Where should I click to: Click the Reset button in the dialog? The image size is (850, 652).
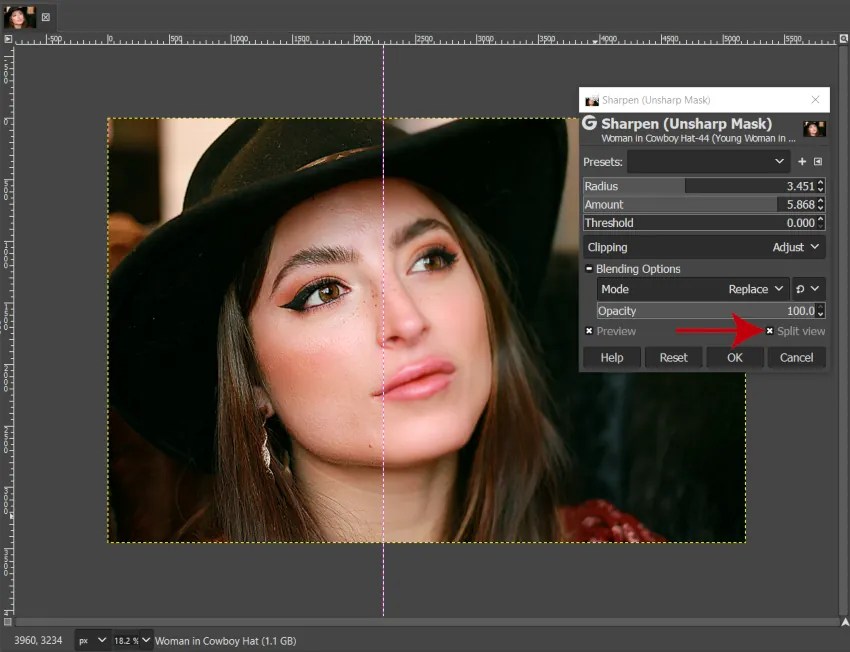(673, 357)
